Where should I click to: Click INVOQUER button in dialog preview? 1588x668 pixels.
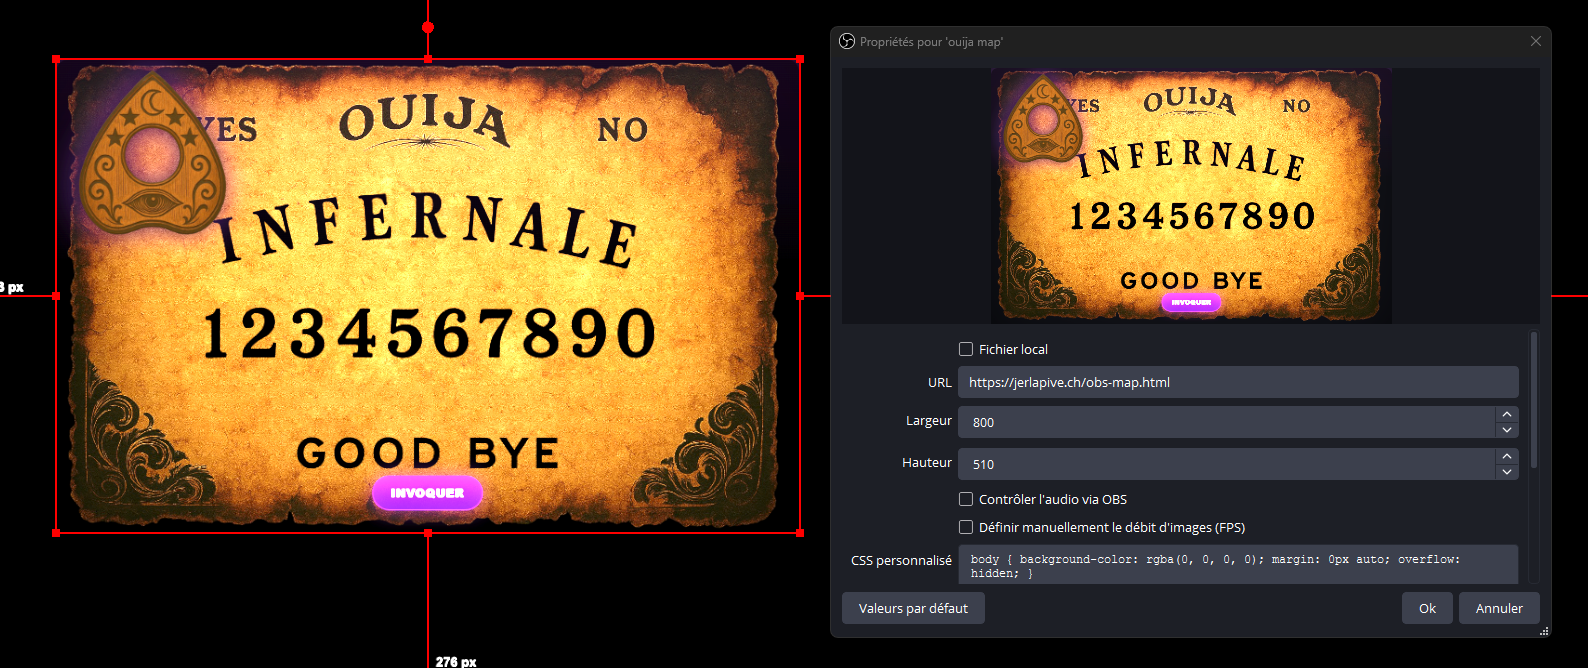[1191, 302]
